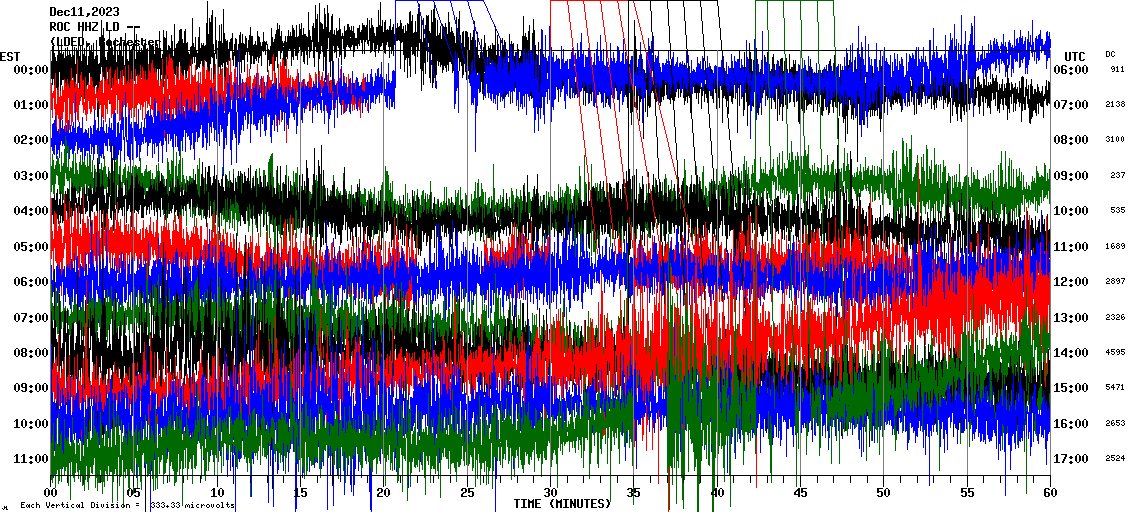Pick the 16:00 UTC time label
Viewport: 1130px width, 519px height.
coord(1070,424)
